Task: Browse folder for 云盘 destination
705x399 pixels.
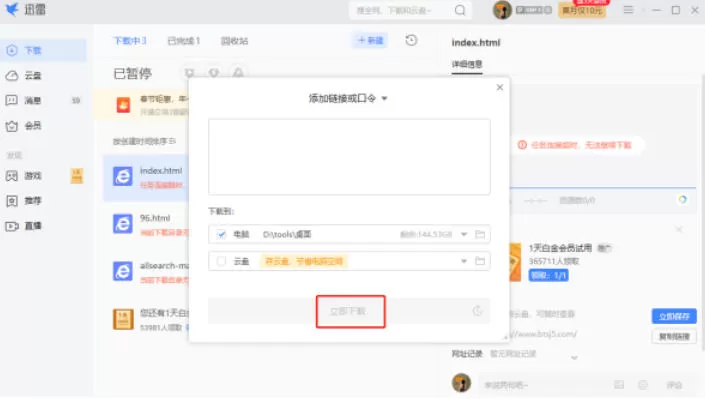Action: coord(480,261)
